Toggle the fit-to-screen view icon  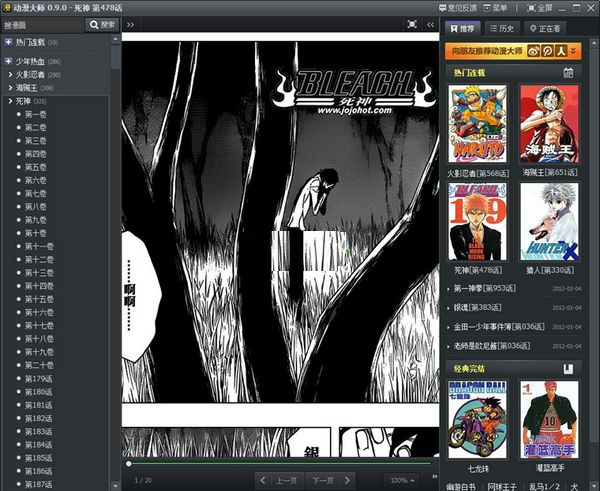[x=412, y=24]
